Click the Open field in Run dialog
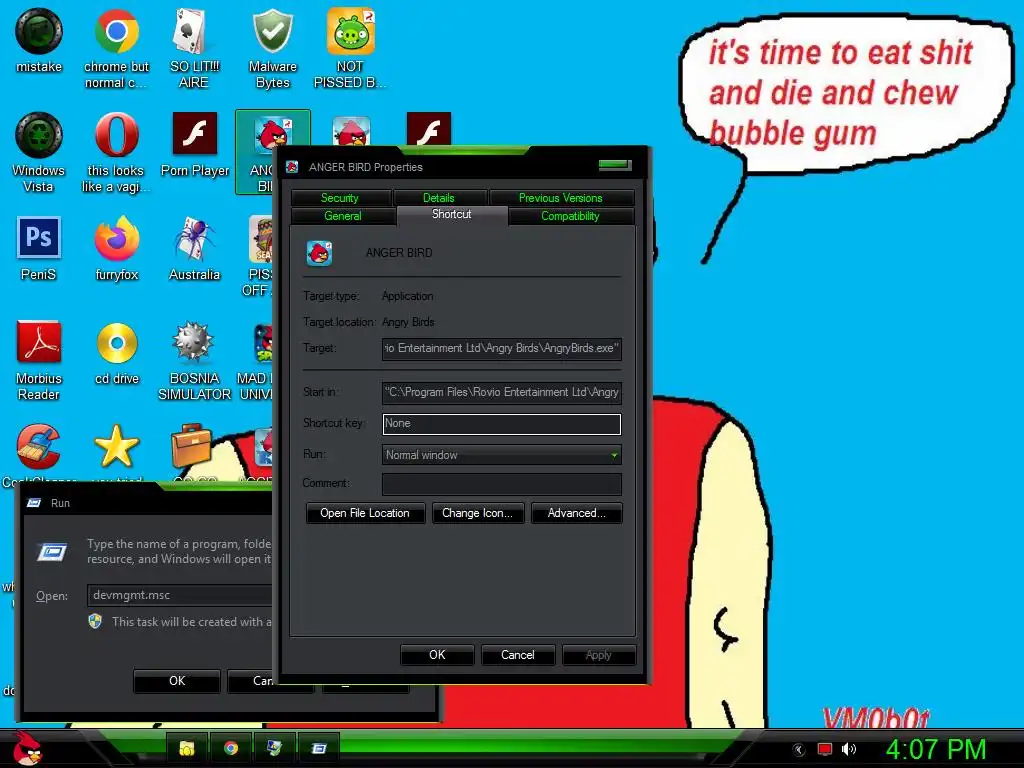The width and height of the screenshot is (1024, 768). point(180,596)
